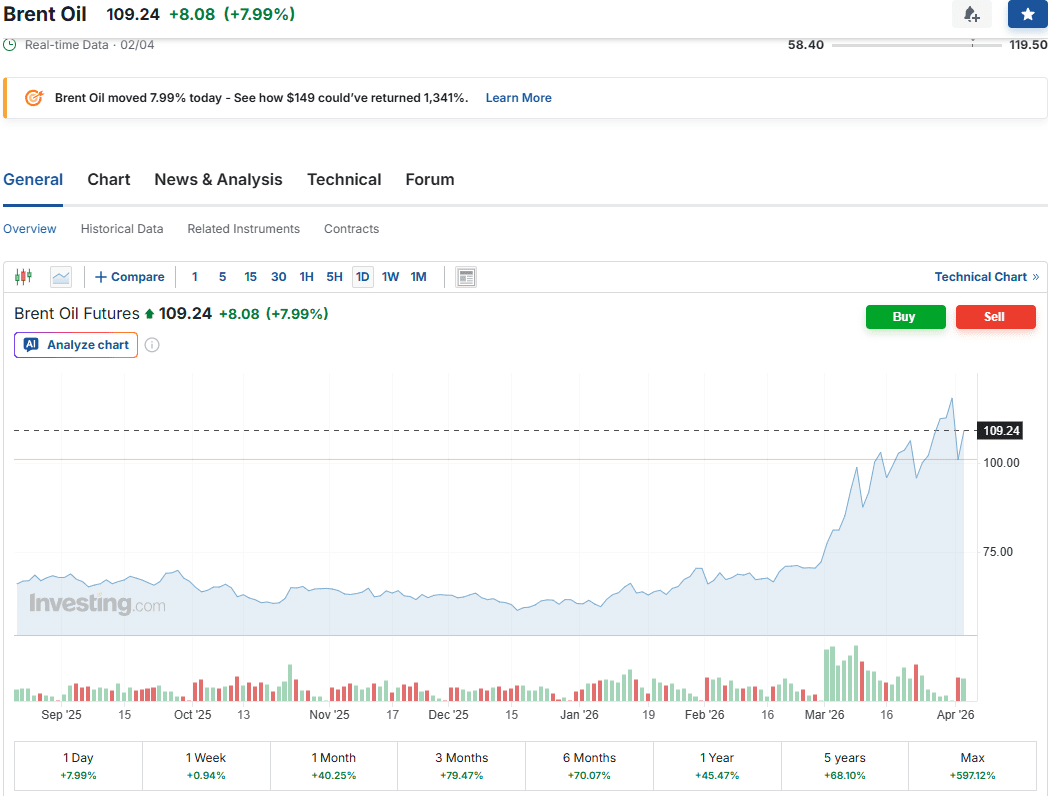The width and height of the screenshot is (1048, 796).
Task: Open the news overlay icon in chart toolbar
Action: coord(466,277)
